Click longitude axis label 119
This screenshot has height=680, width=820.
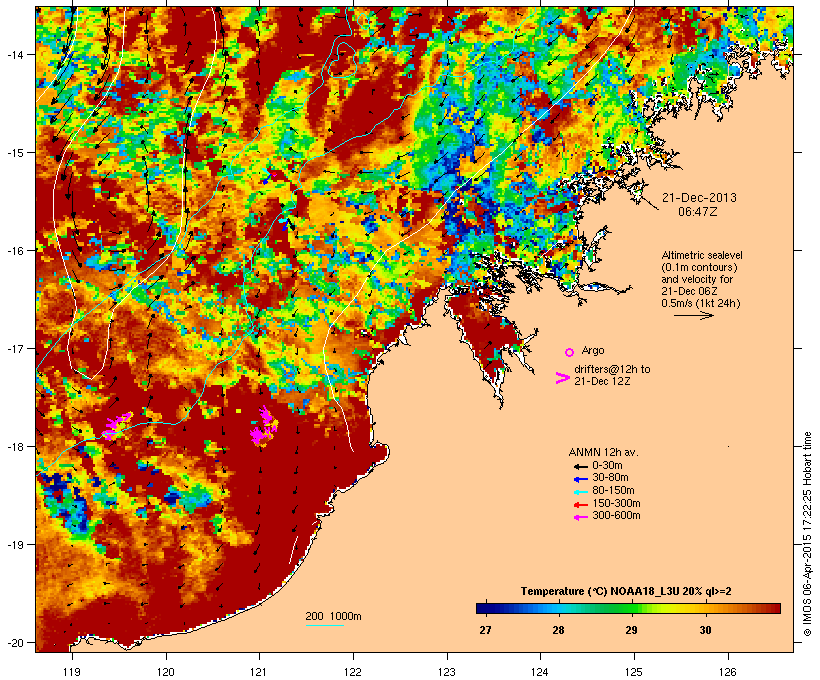point(72,672)
